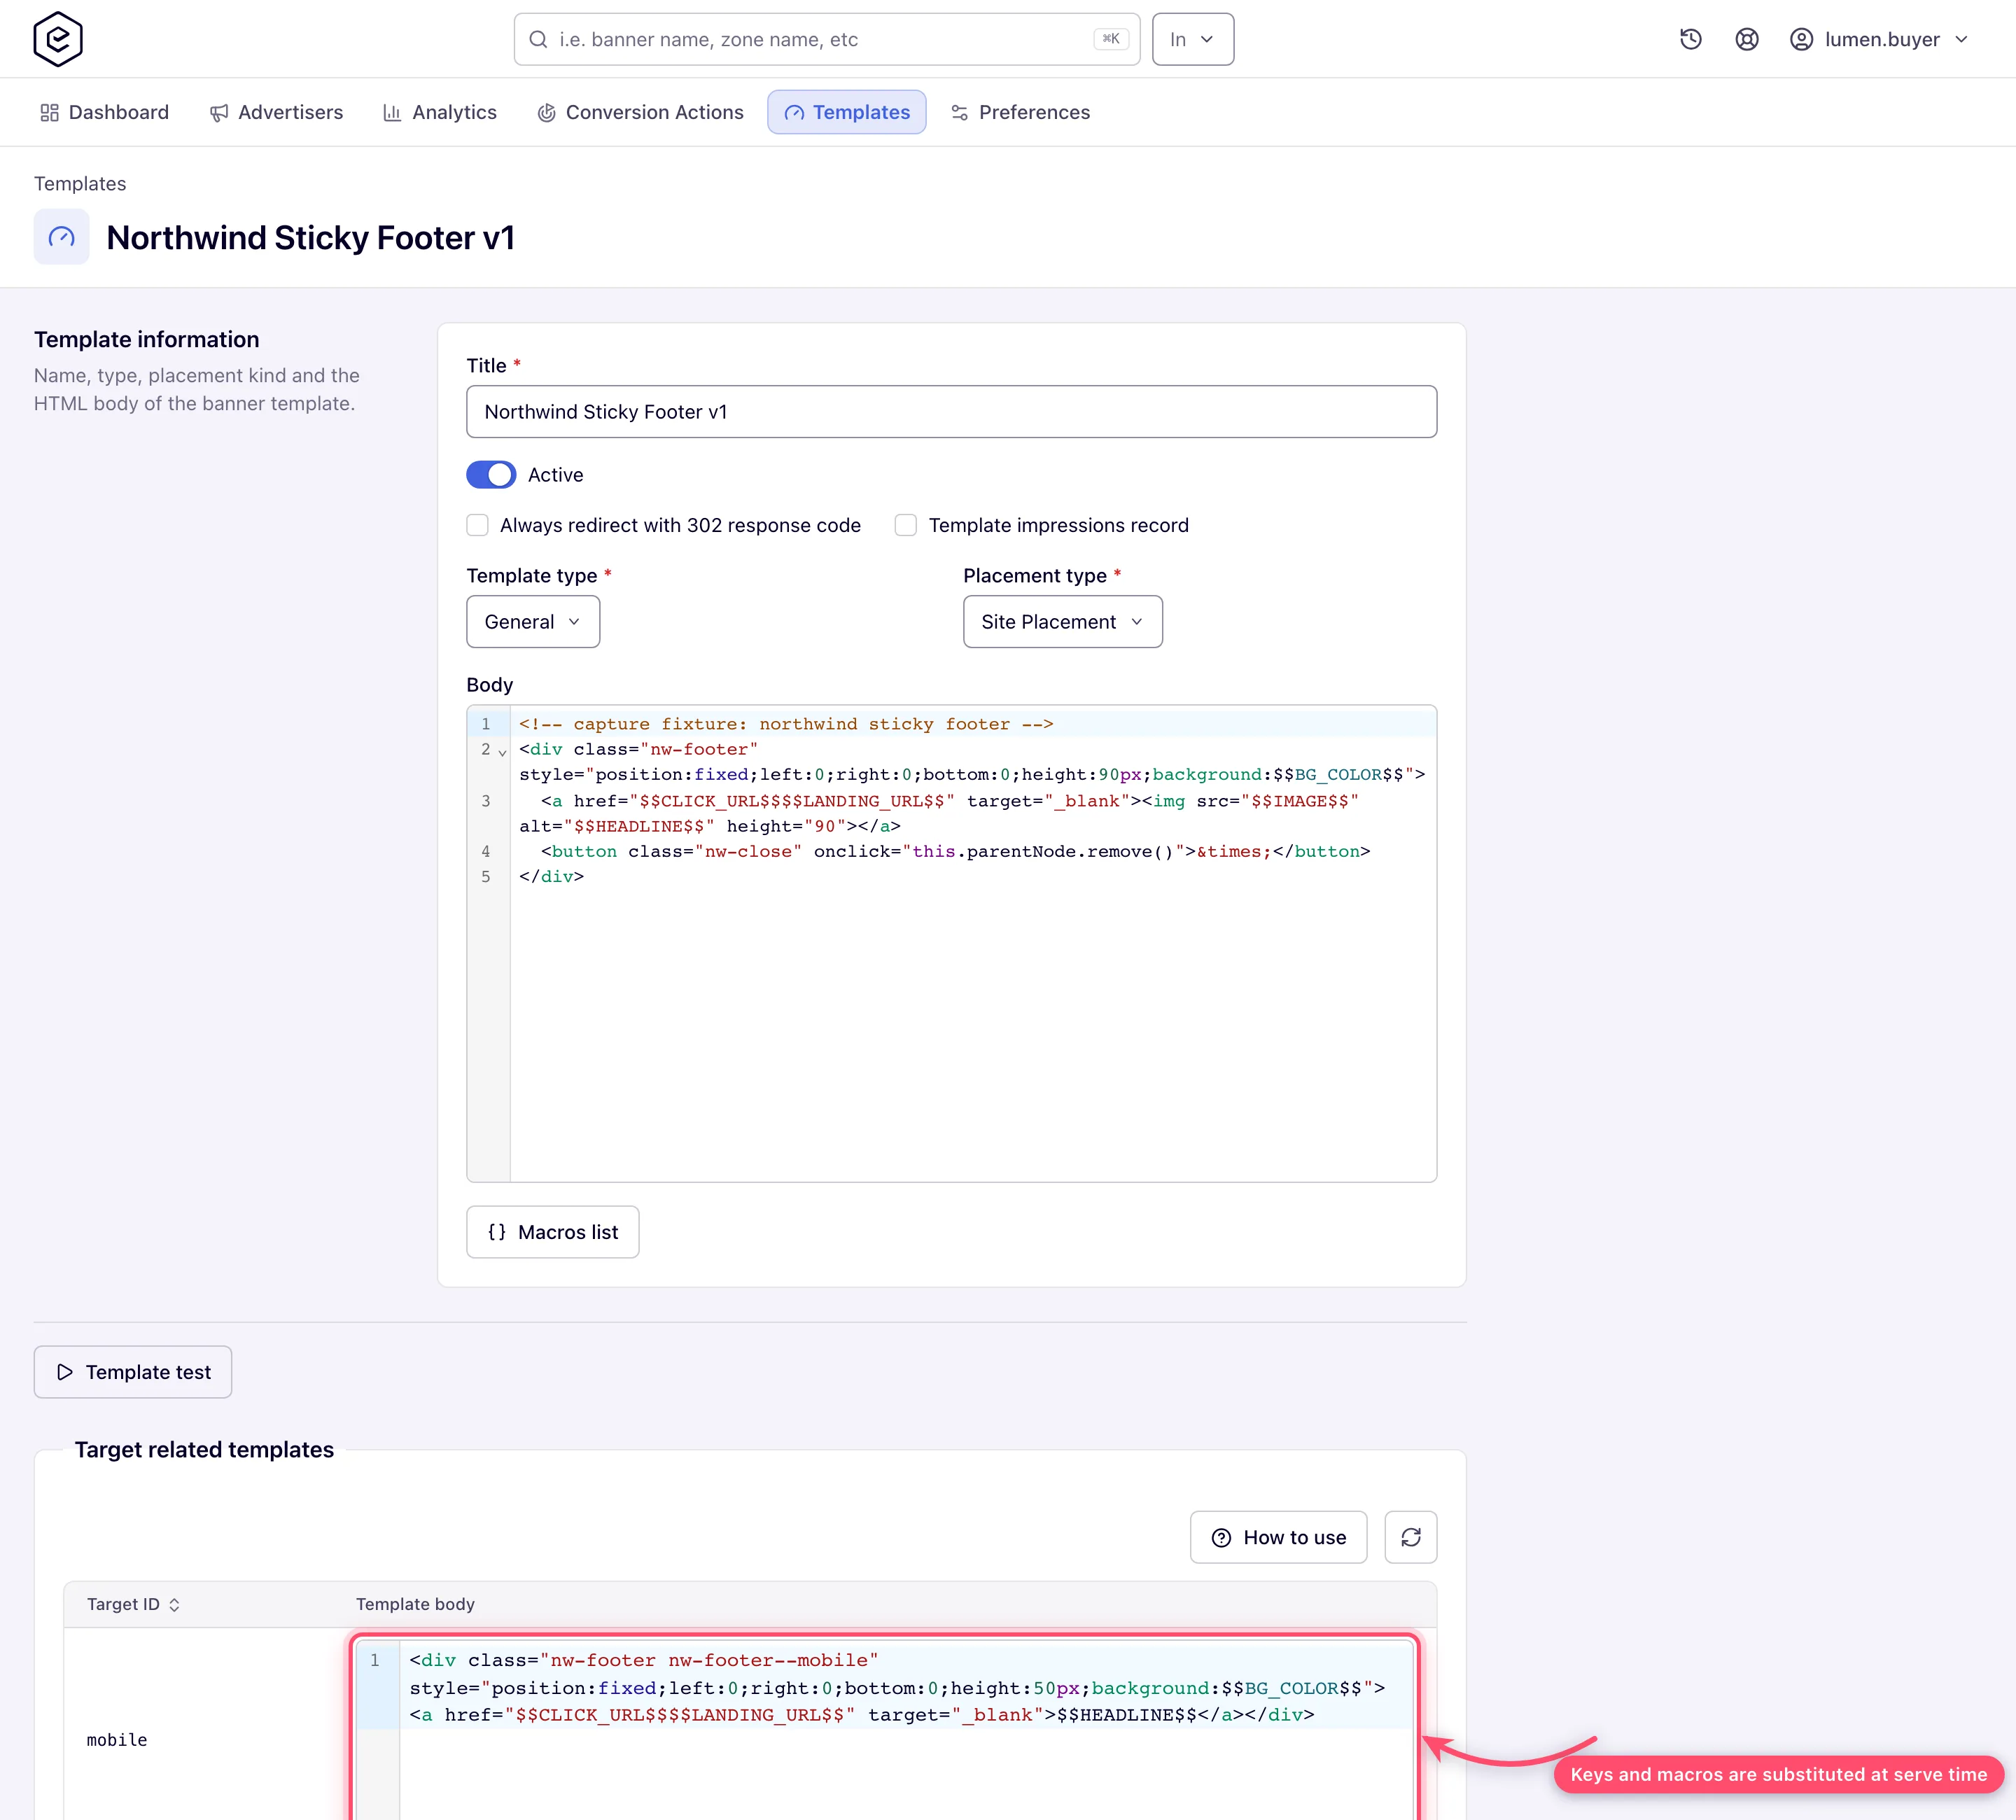Open the Preferences tab

[1020, 112]
